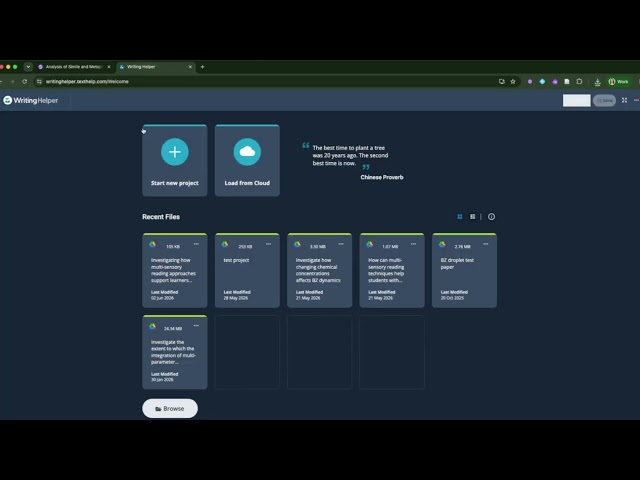Click the document-shaped extension icon
This screenshot has height=480, width=640.
pyautogui.click(x=567, y=82)
